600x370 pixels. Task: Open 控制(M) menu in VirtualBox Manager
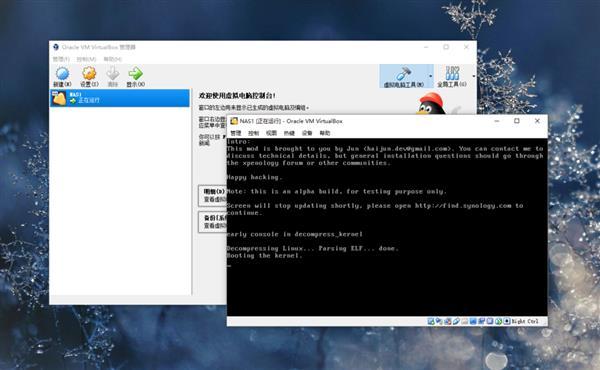click(x=86, y=59)
